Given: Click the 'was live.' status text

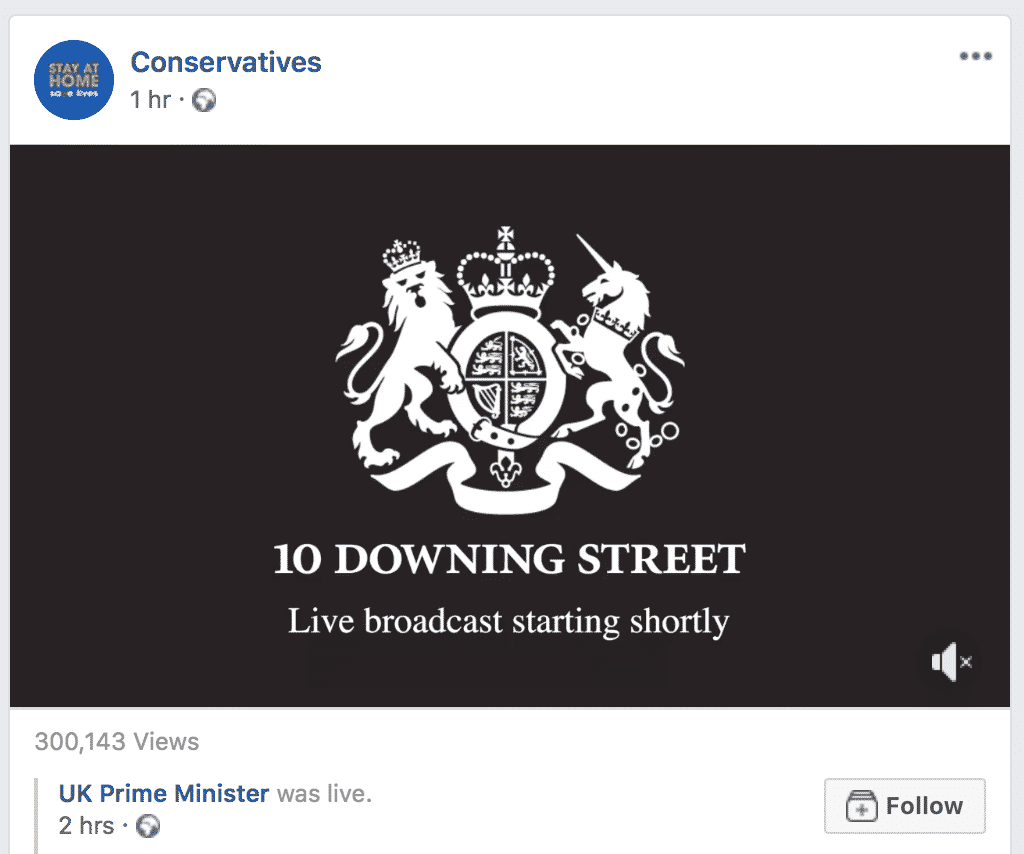Looking at the screenshot, I should 325,793.
